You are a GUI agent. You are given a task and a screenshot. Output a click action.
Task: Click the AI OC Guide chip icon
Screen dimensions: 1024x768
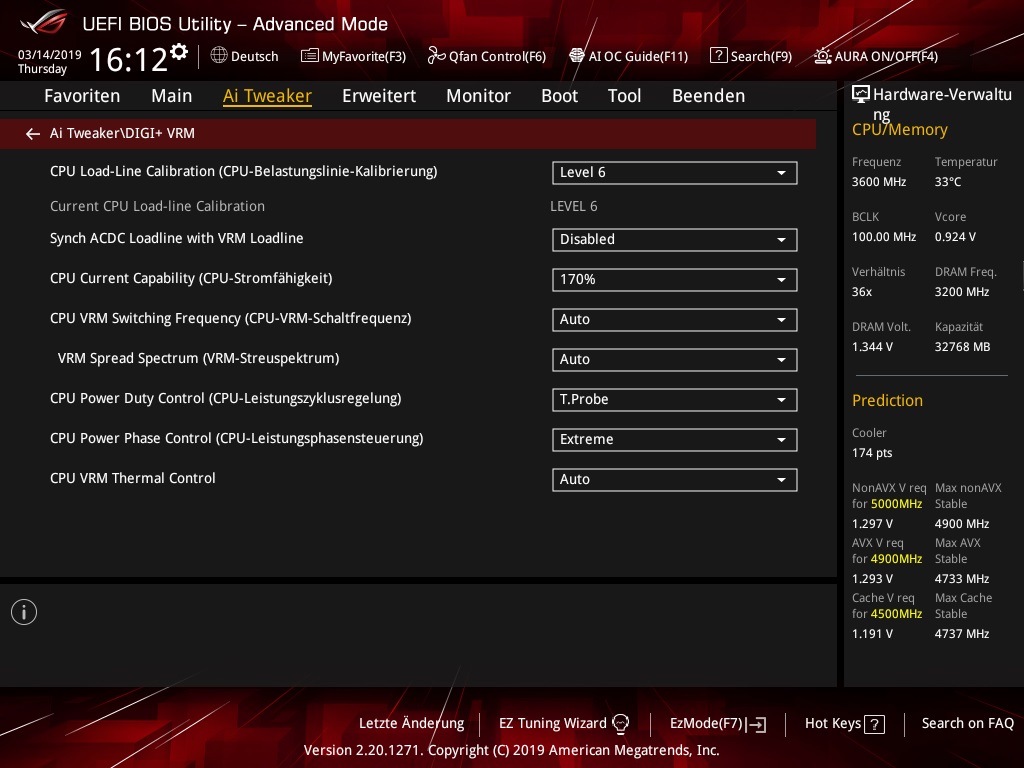click(x=577, y=56)
